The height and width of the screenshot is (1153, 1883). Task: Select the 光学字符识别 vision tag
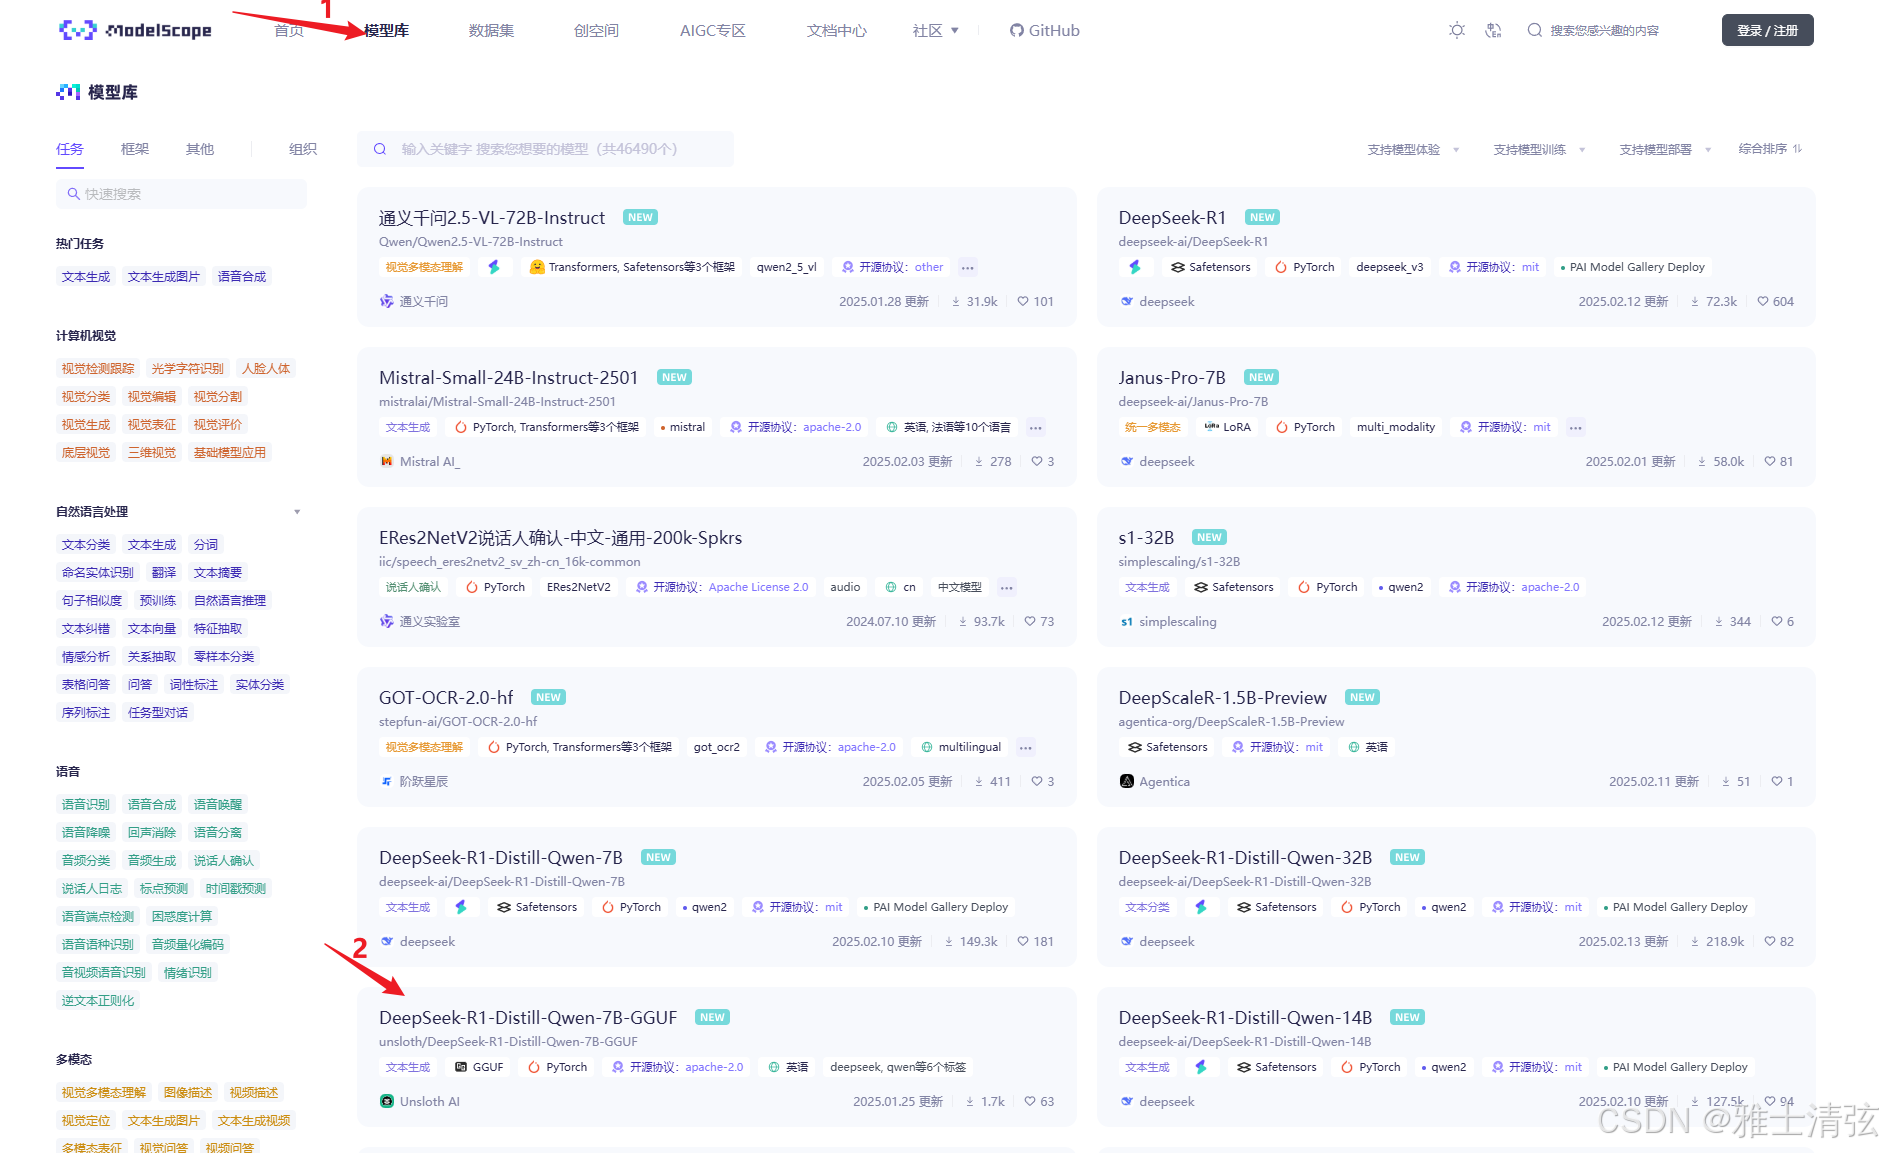tap(188, 369)
